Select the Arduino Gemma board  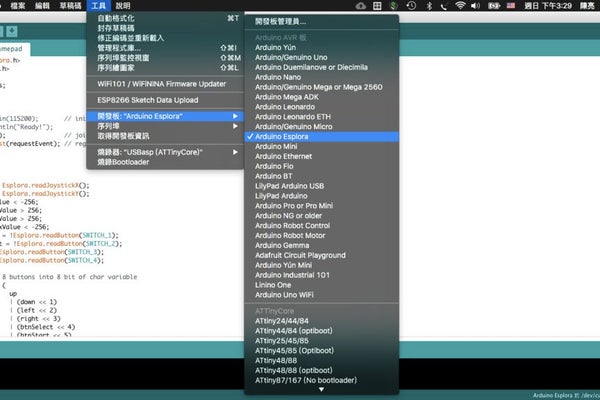click(x=321, y=246)
